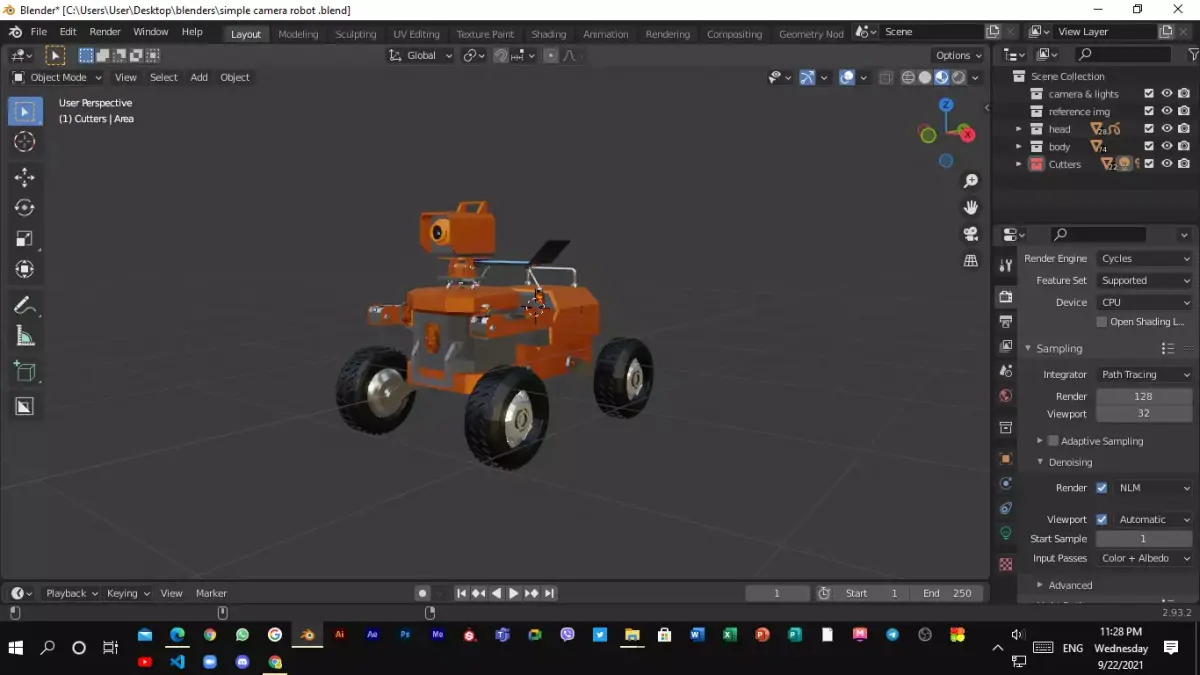The width and height of the screenshot is (1200, 675).
Task: Activate the 3D Cursor tool
Action: (x=25, y=142)
